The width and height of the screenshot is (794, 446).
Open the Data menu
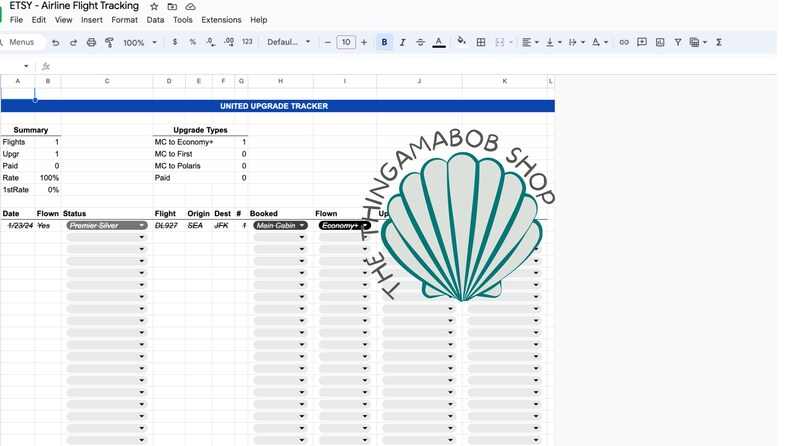(155, 20)
